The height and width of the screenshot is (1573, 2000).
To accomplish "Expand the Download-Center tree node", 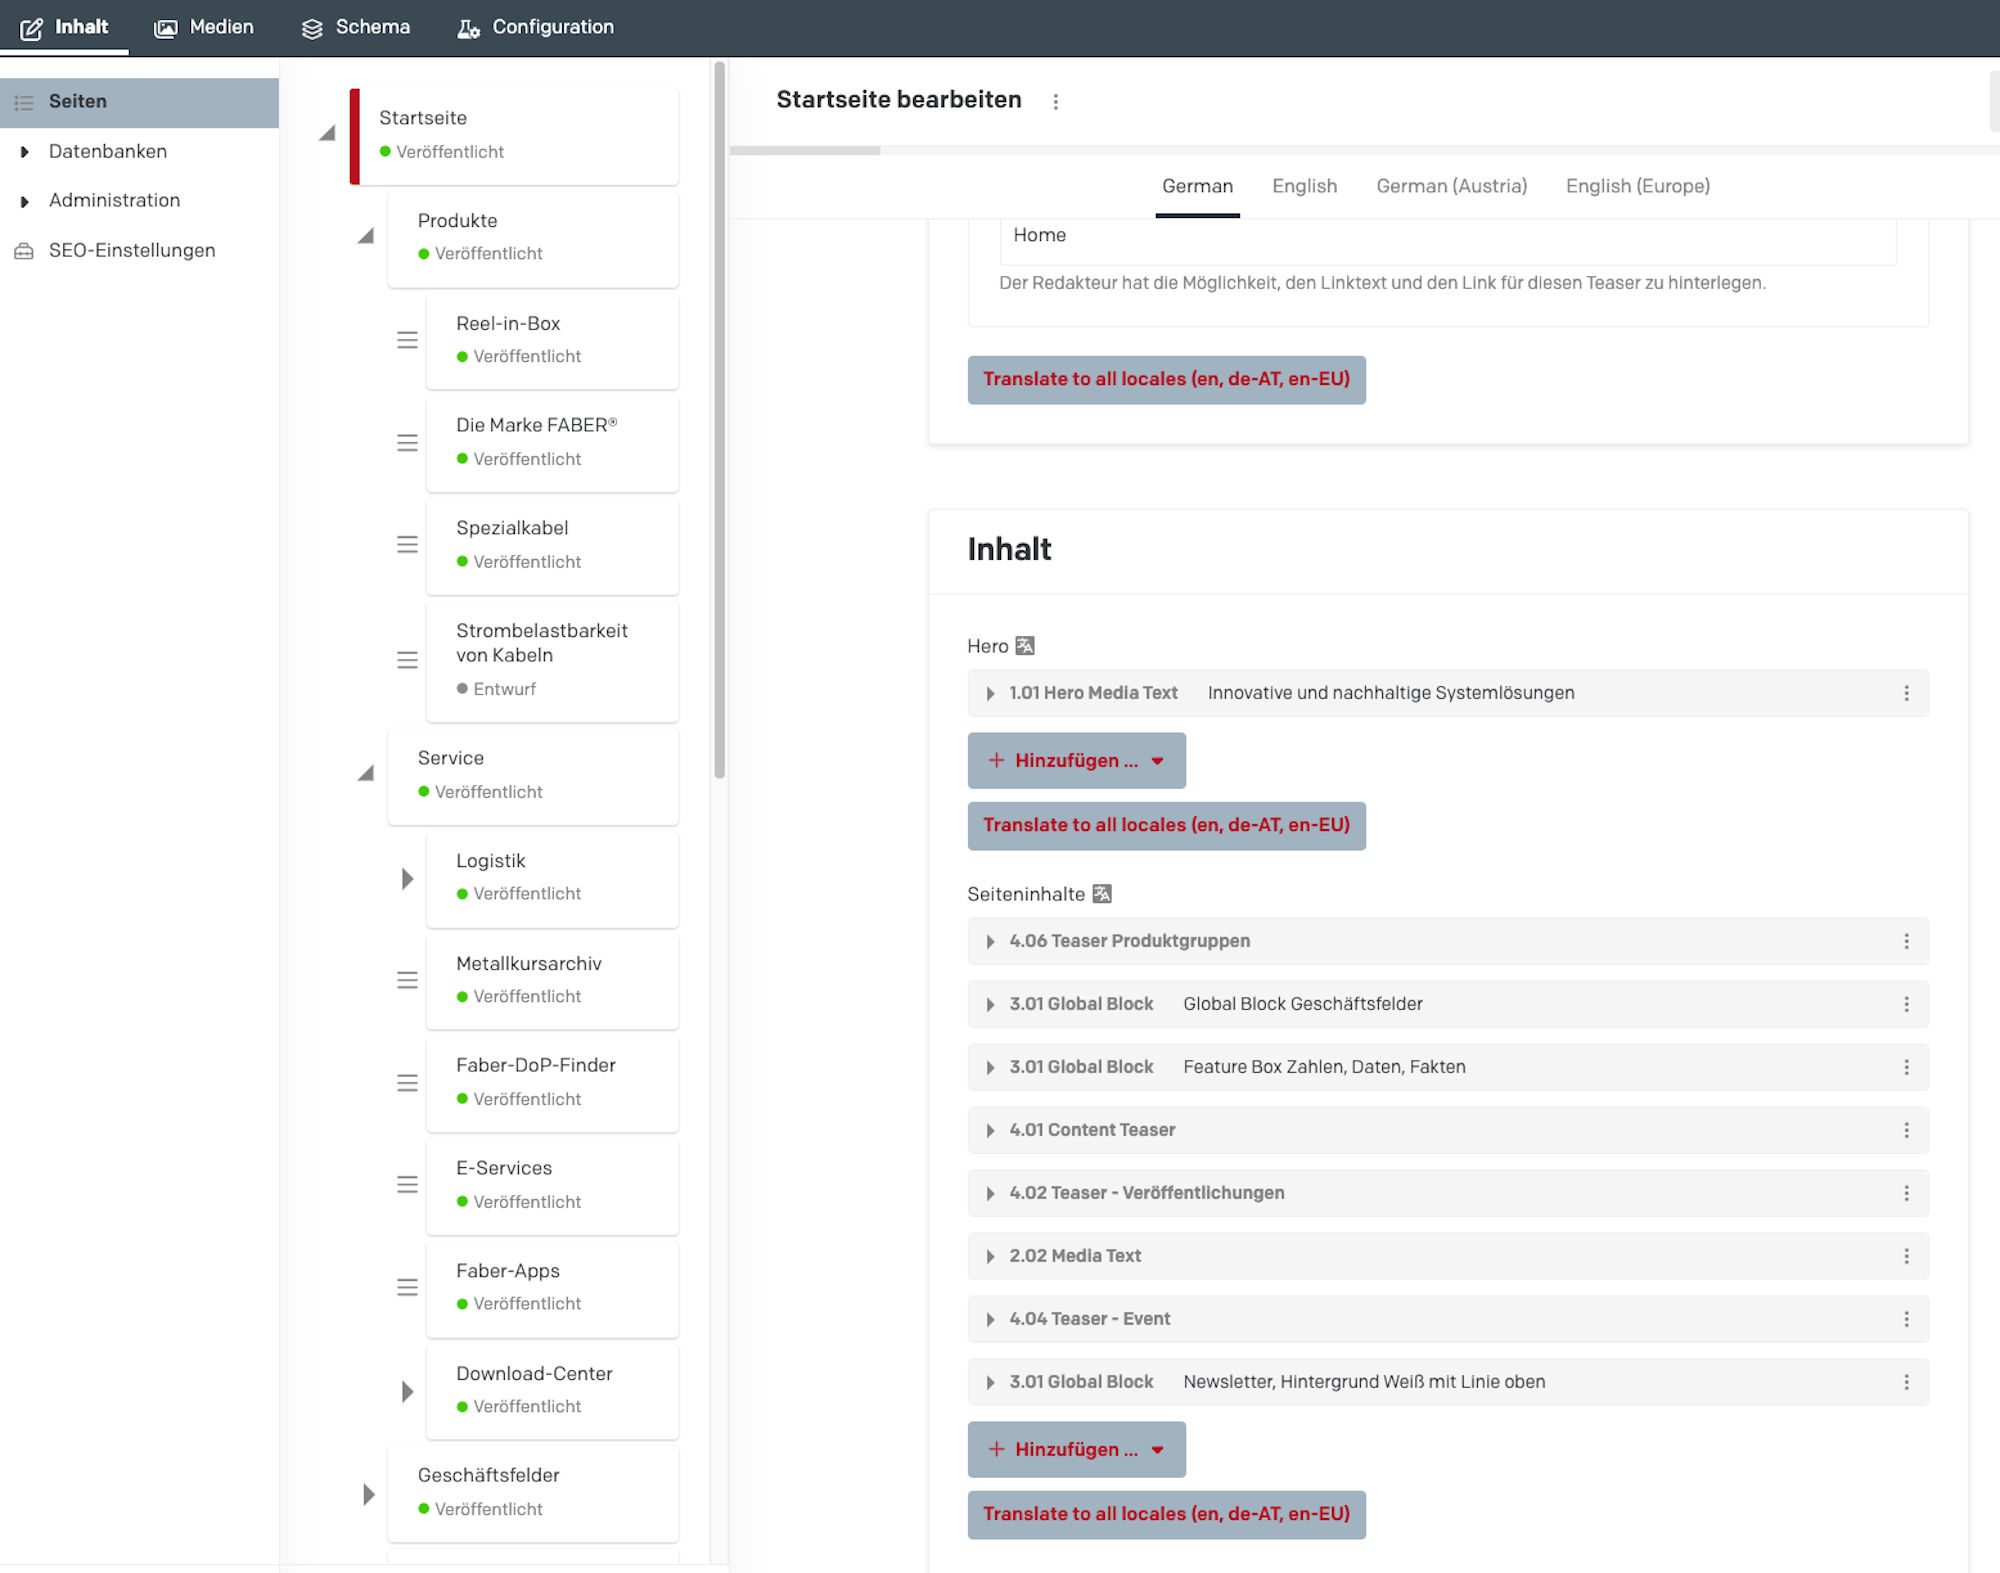I will (x=407, y=1392).
